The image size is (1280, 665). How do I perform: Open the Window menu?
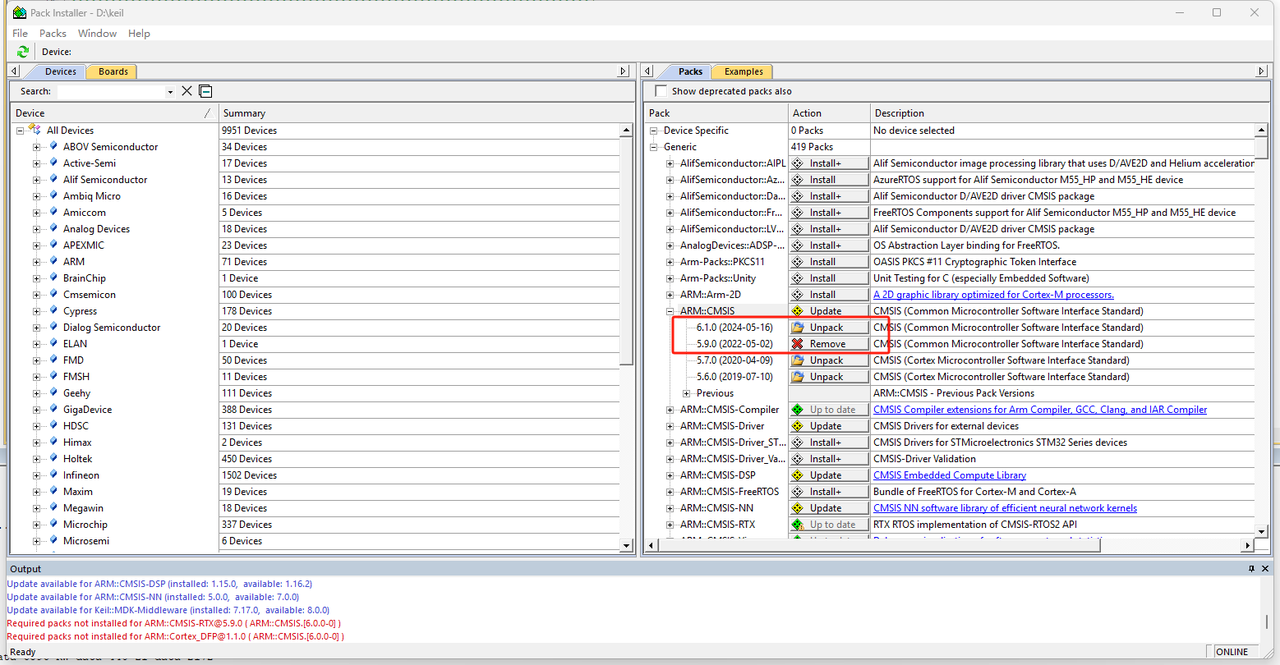point(97,33)
